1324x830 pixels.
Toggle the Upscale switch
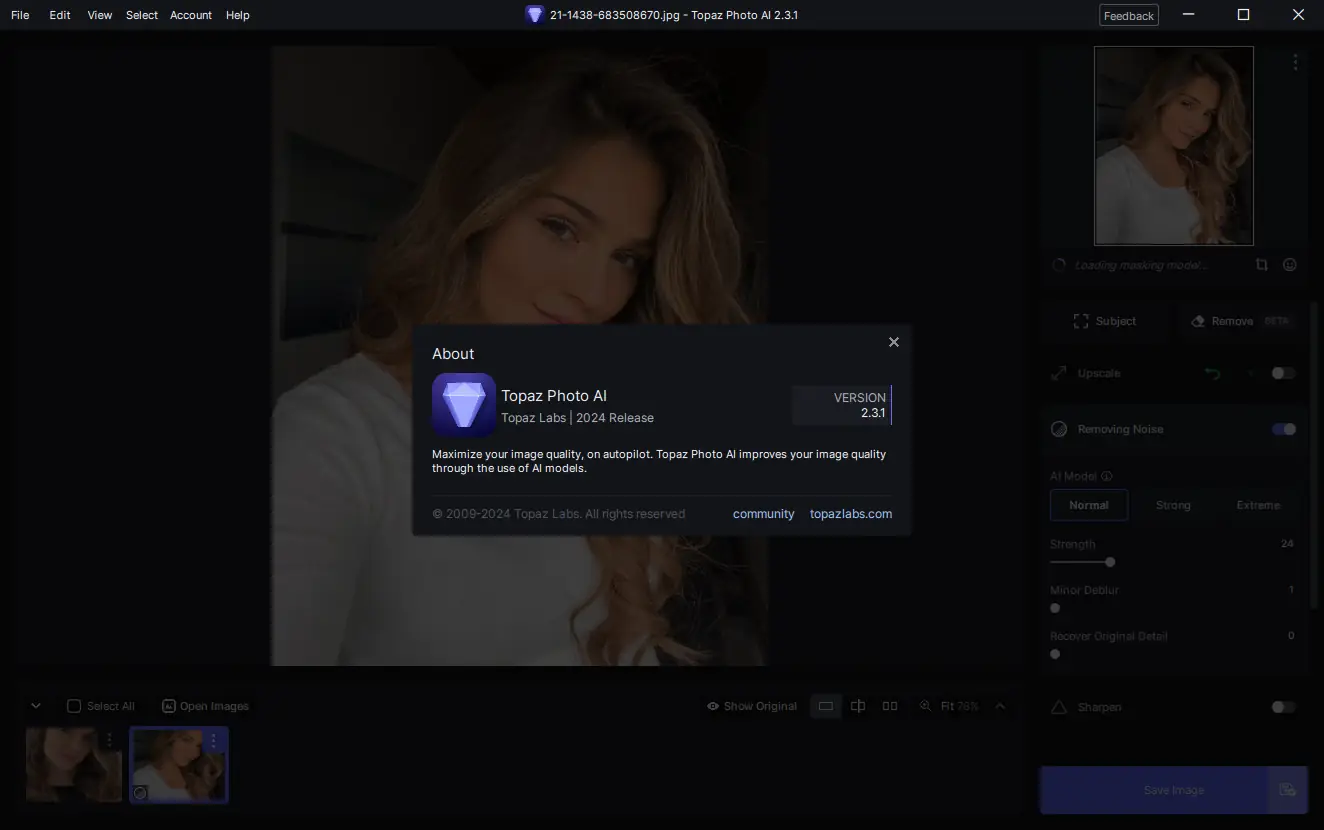click(1284, 373)
